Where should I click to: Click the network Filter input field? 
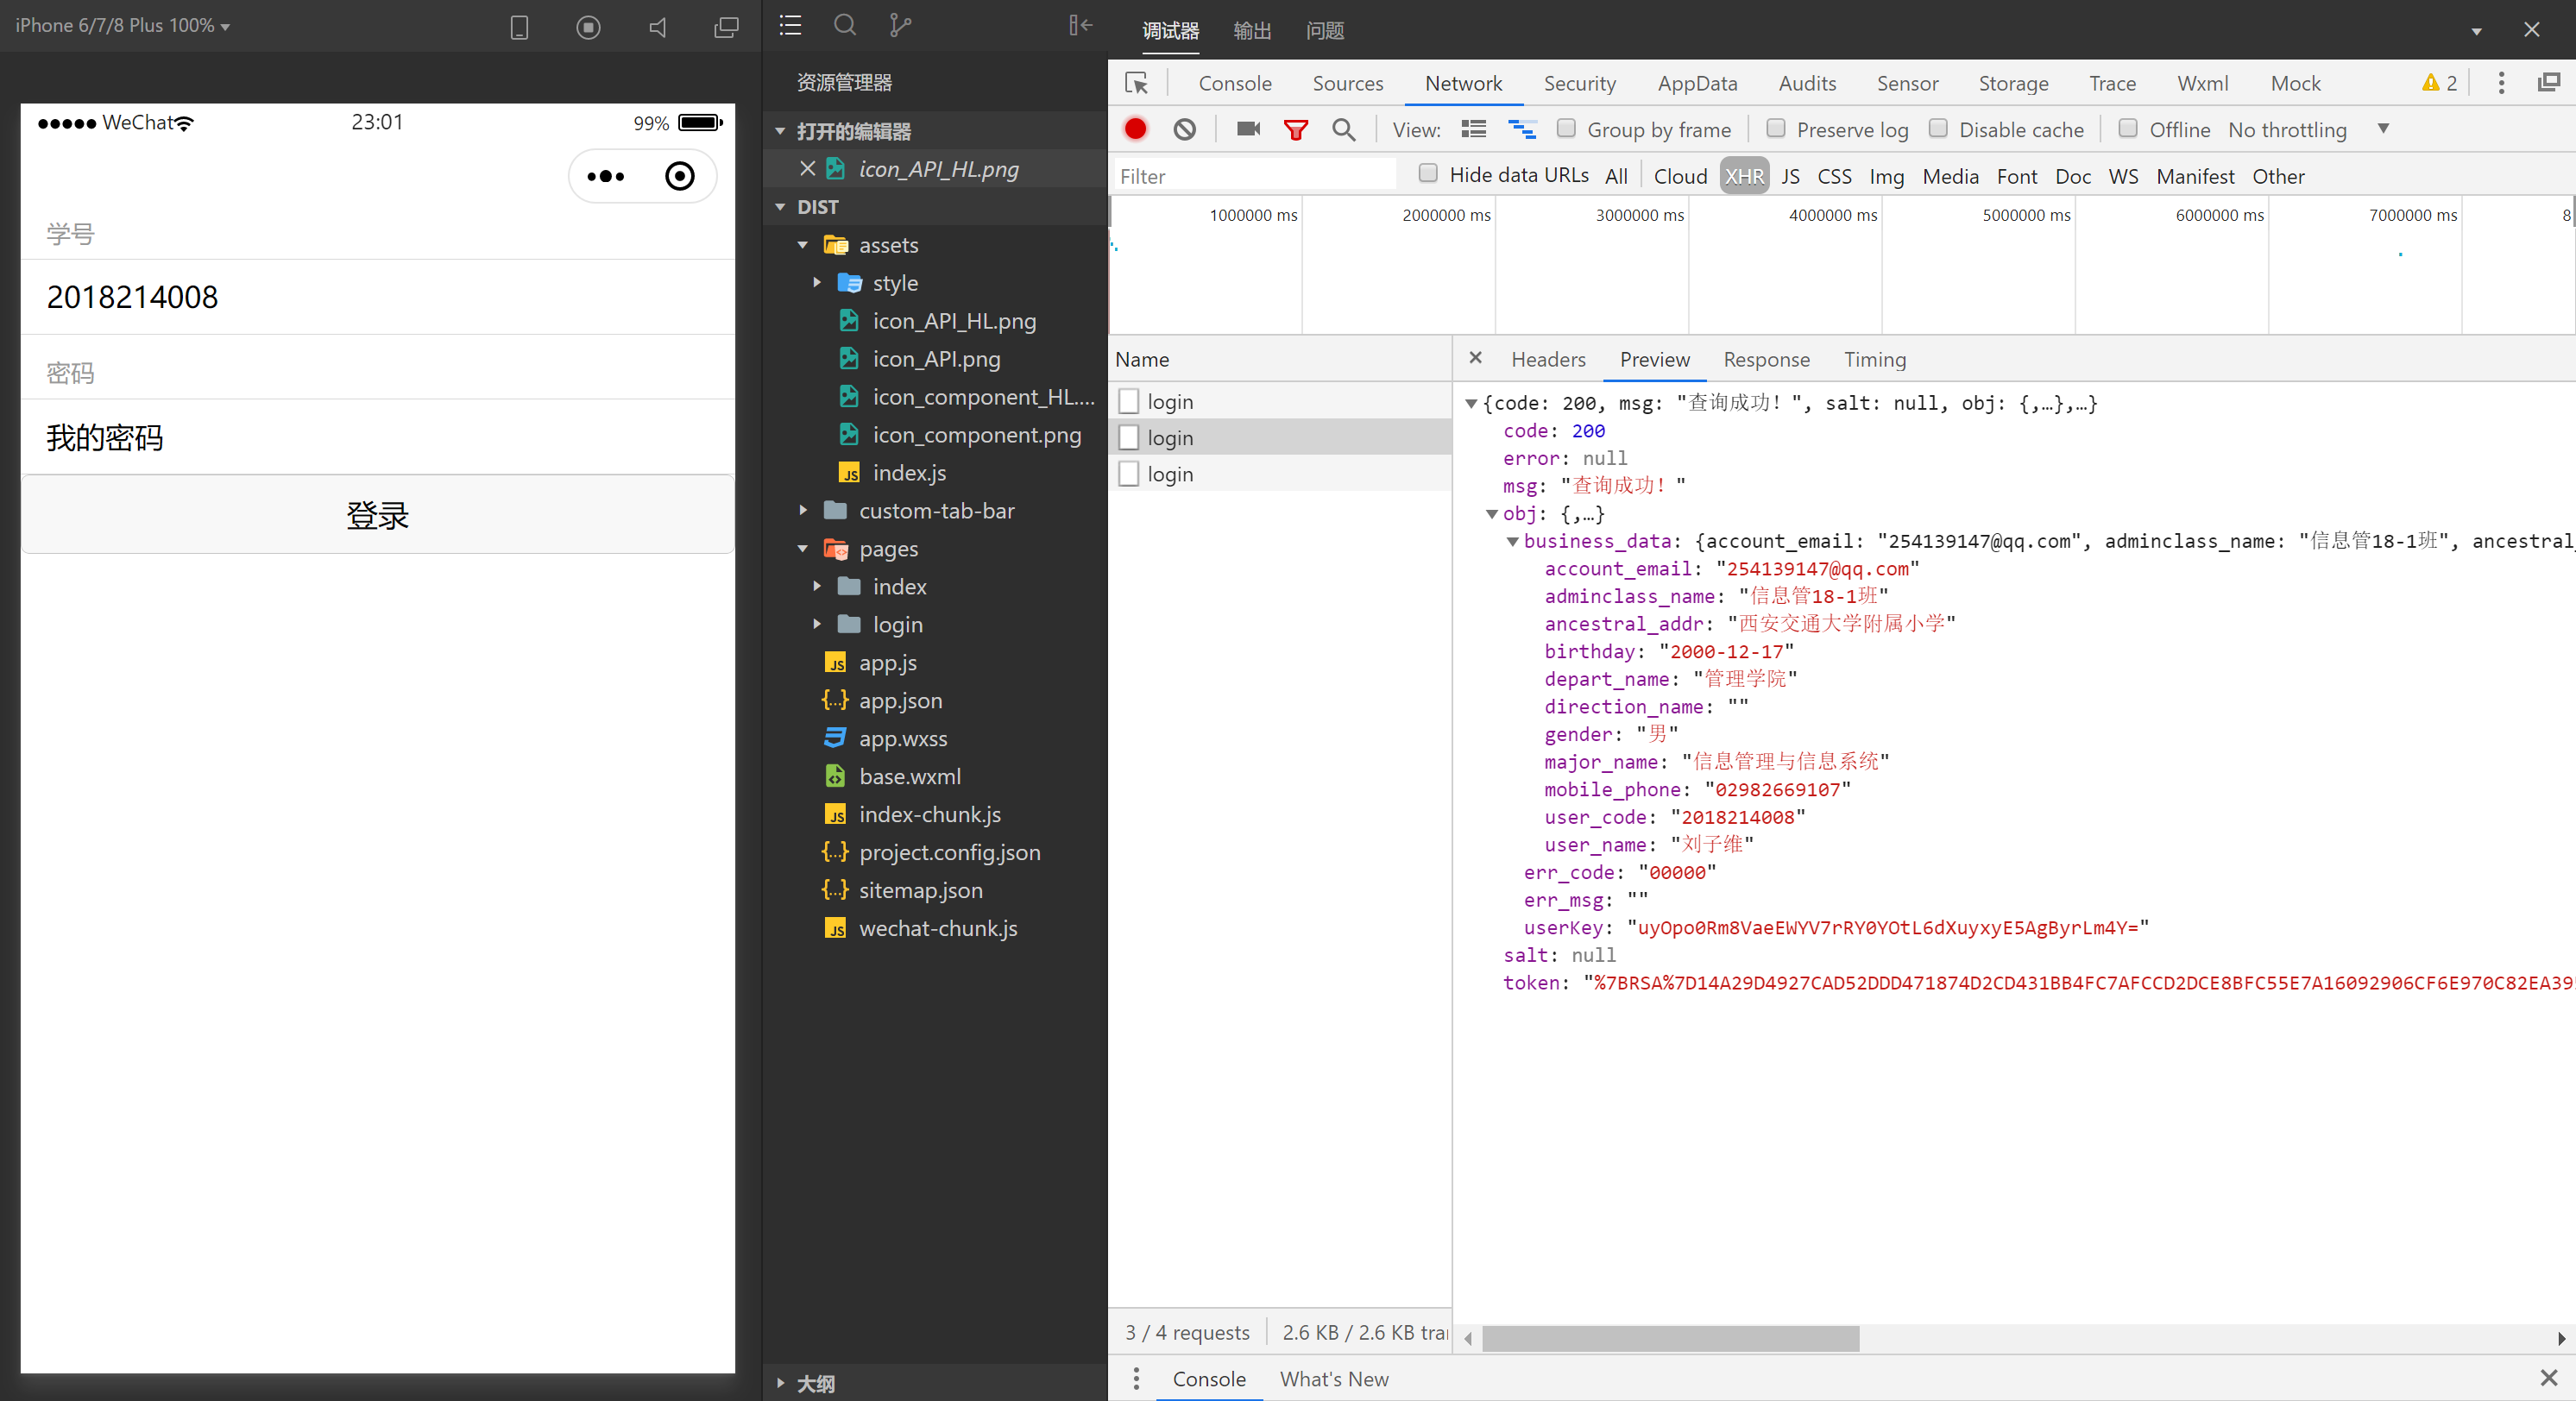pos(1255,176)
